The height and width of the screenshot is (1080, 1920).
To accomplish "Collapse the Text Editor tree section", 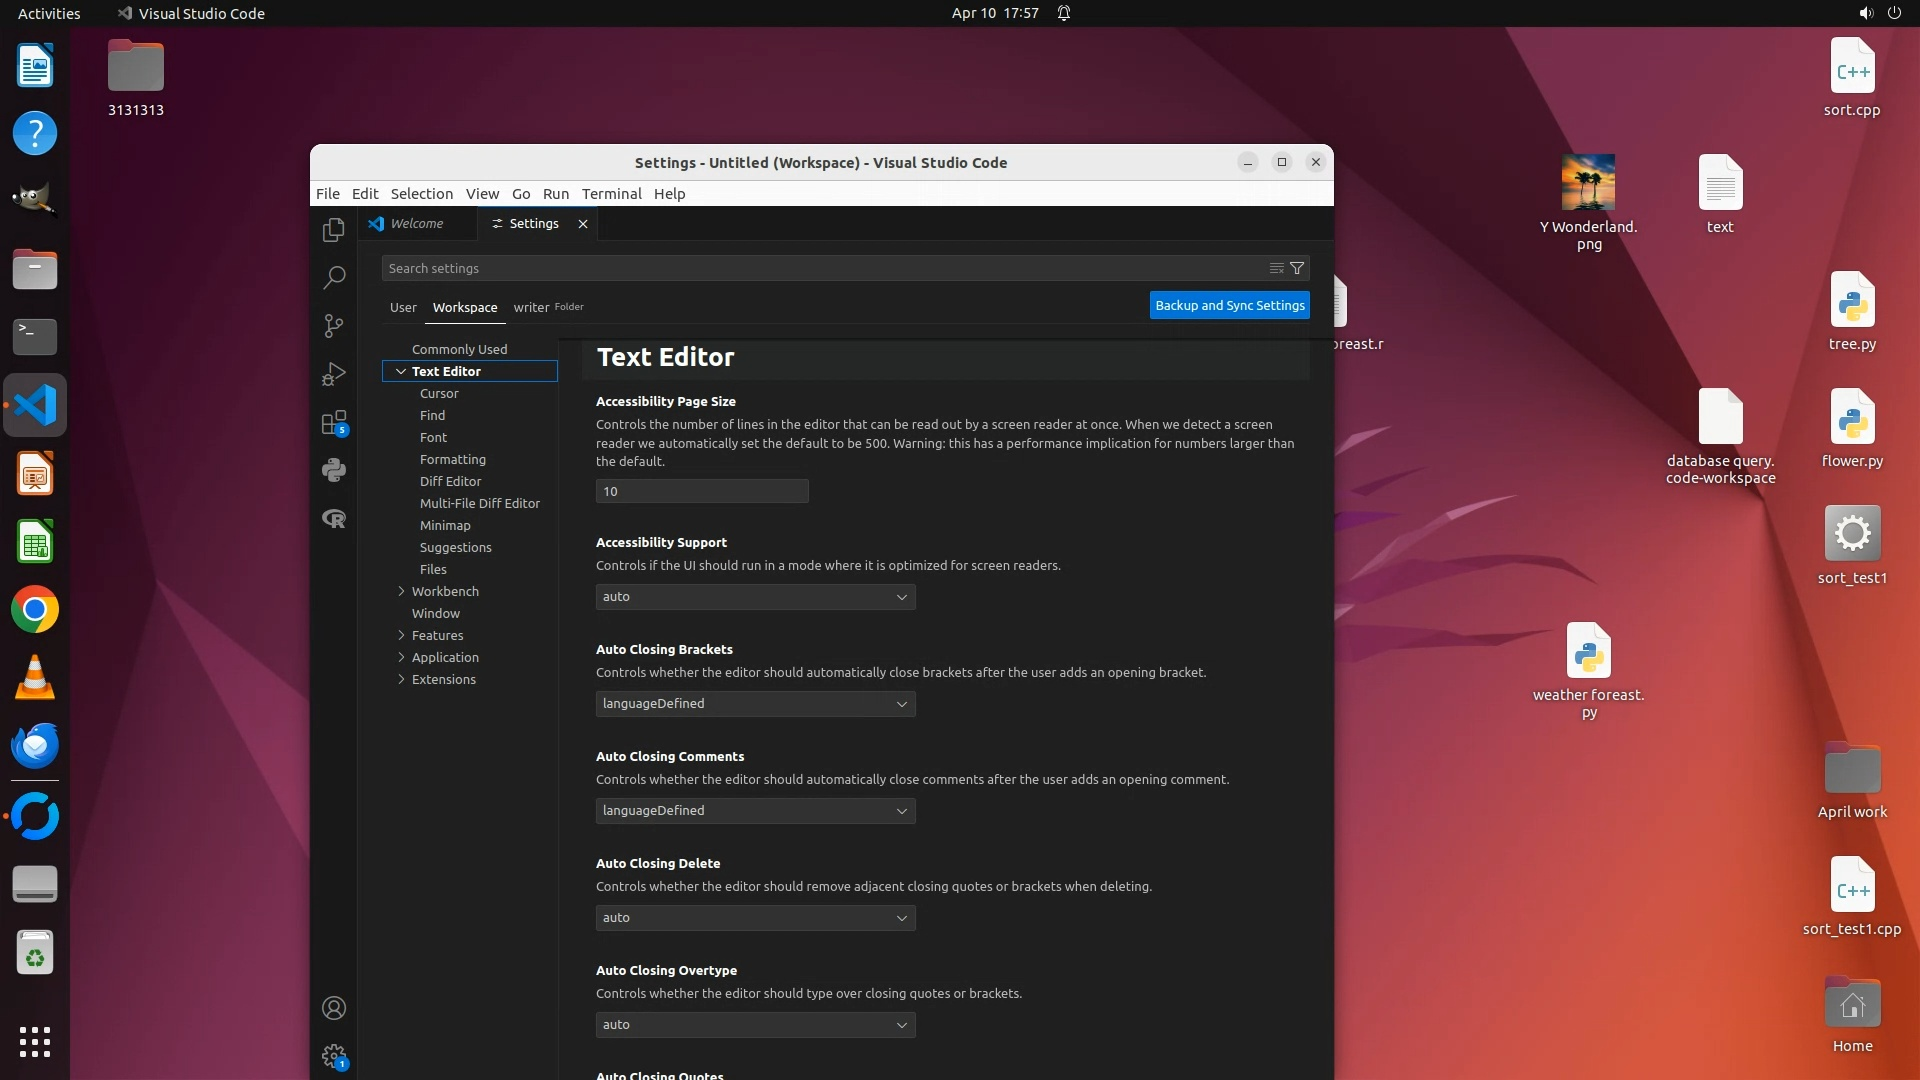I will [401, 371].
